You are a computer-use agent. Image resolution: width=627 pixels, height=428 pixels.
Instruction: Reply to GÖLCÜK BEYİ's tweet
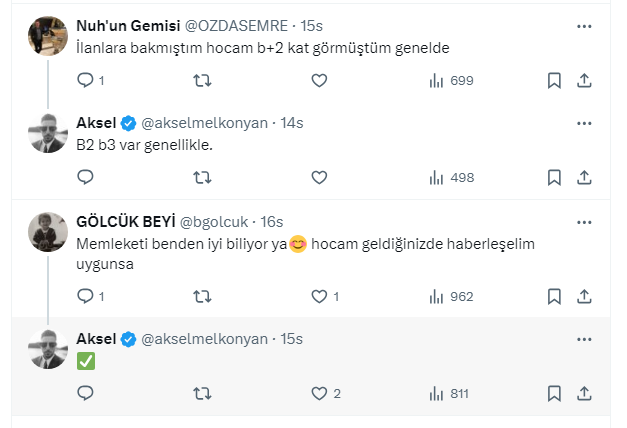(85, 296)
